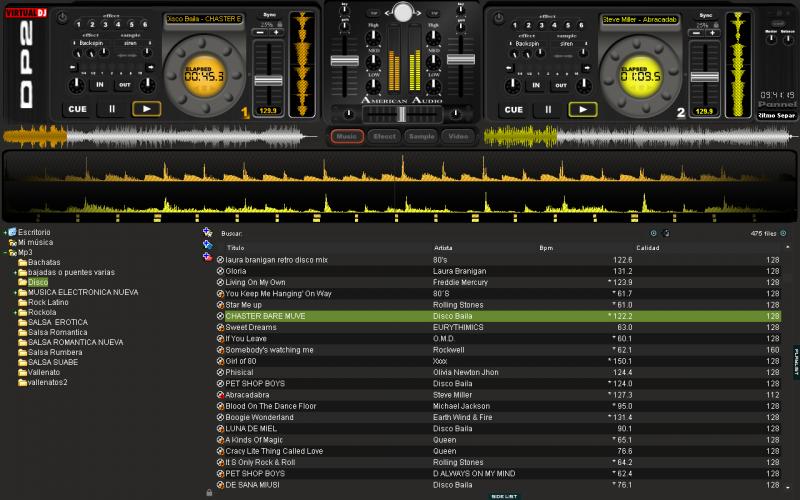Expand MUSICA ELECTRONICA NUEVA folder
The width and height of the screenshot is (800, 500).
coord(15,292)
